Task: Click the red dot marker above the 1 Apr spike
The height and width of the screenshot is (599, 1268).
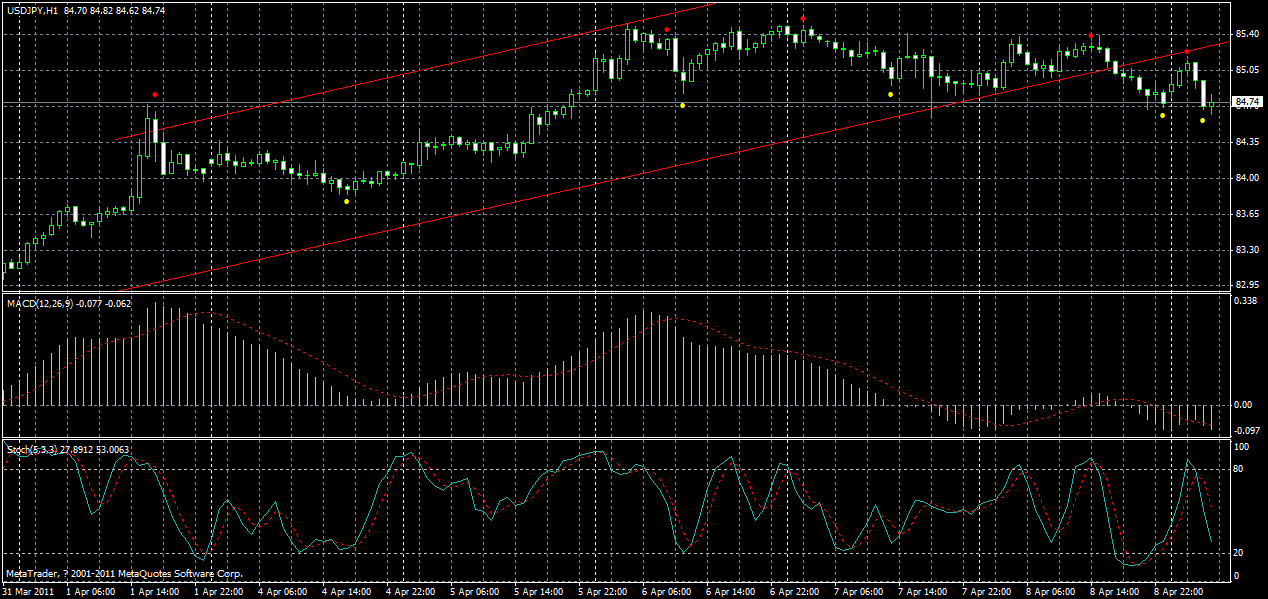Action: 155,92
